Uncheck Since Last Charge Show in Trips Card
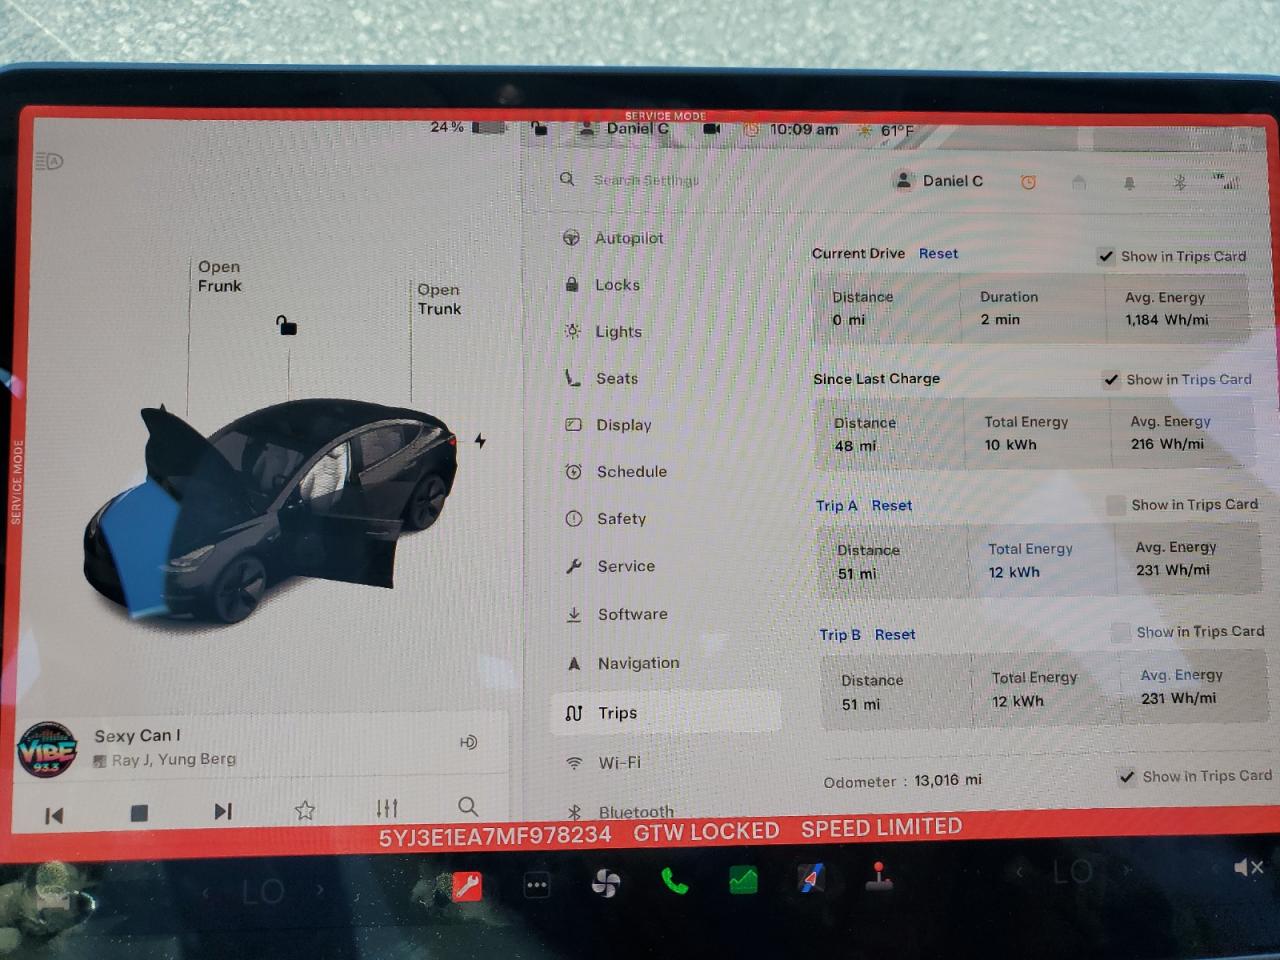 (x=1111, y=380)
